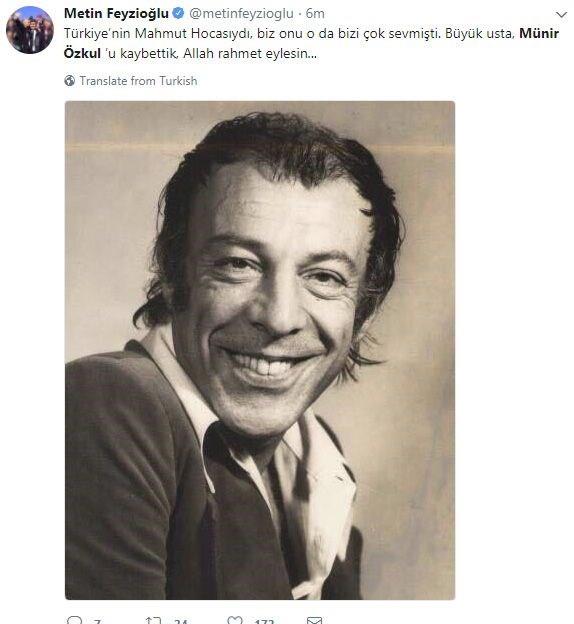
Task: Click the reply count number
Action: (x=97, y=621)
